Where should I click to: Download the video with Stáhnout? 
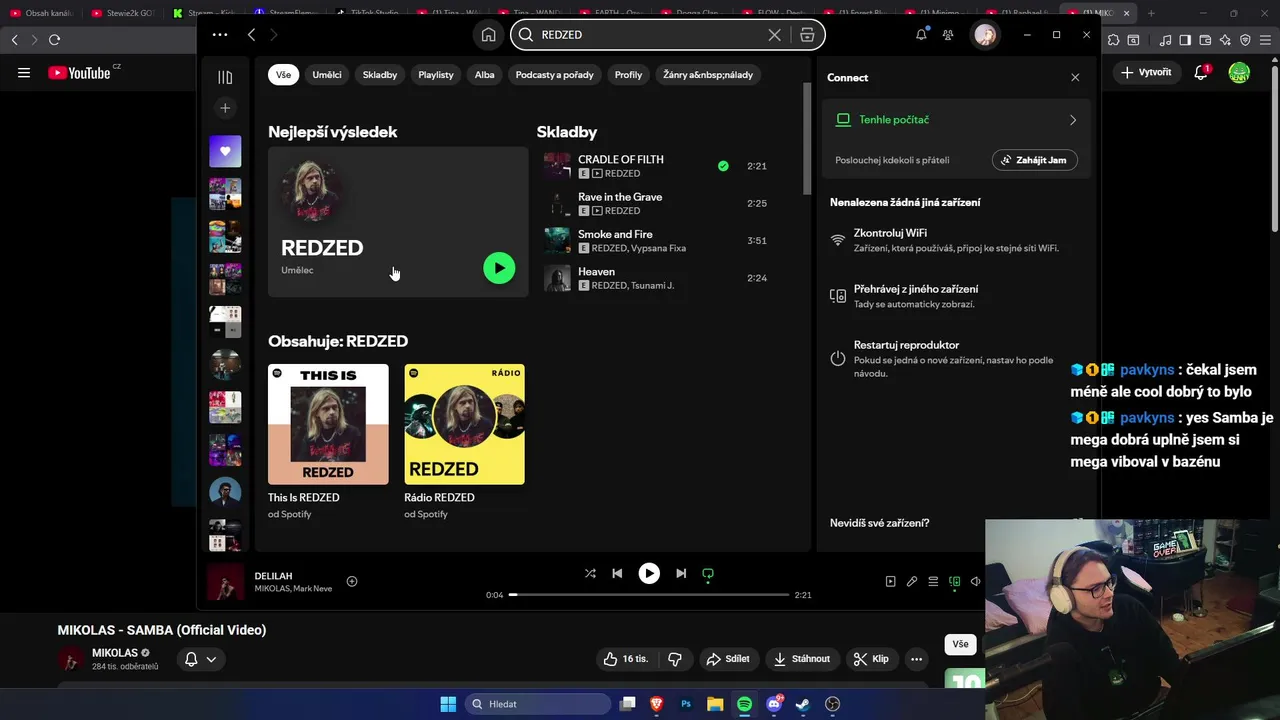pos(802,659)
